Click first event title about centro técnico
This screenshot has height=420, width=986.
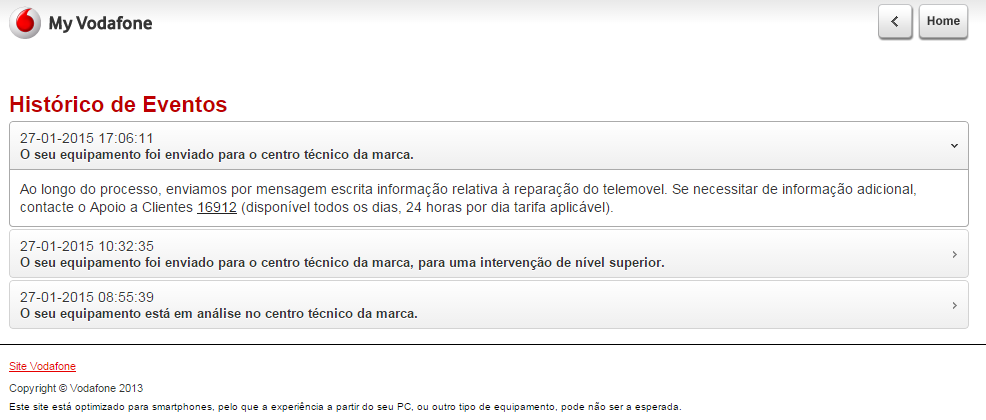[217, 154]
